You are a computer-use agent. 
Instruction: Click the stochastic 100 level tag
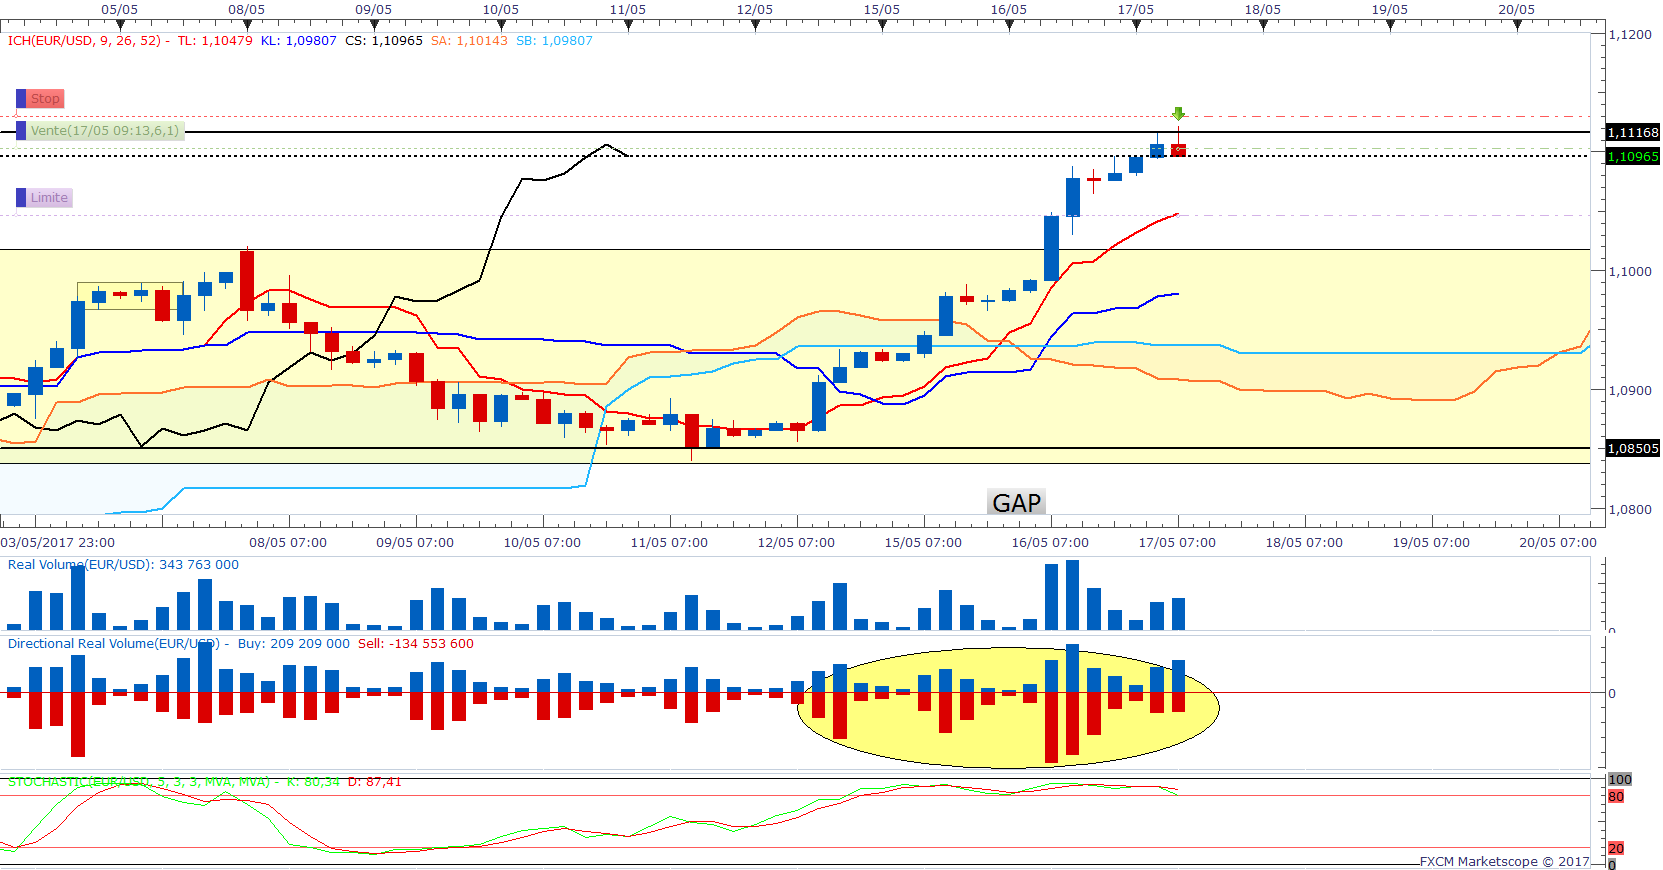click(1620, 780)
